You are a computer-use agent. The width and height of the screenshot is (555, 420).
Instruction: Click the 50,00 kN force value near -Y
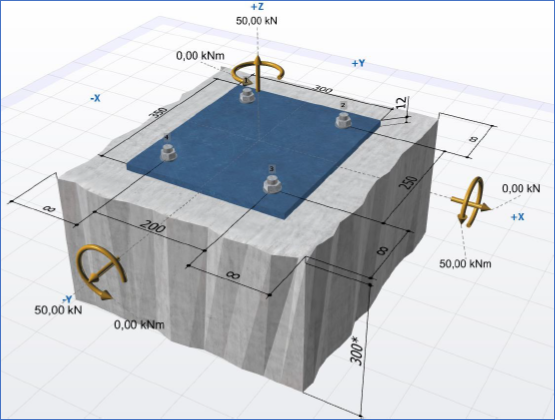tap(58, 310)
